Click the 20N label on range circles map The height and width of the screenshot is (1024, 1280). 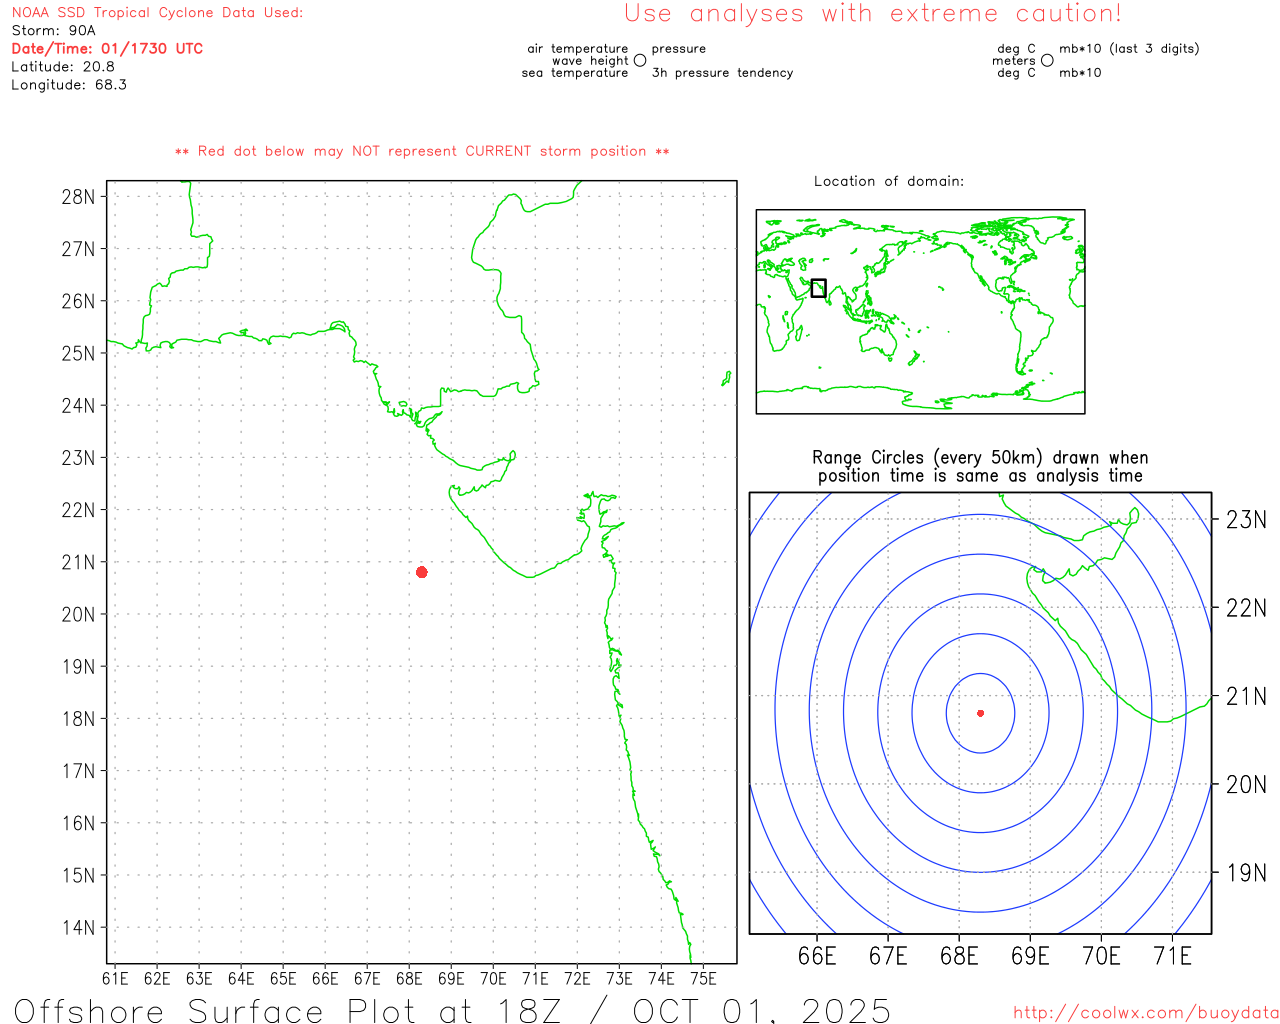pos(1246,785)
